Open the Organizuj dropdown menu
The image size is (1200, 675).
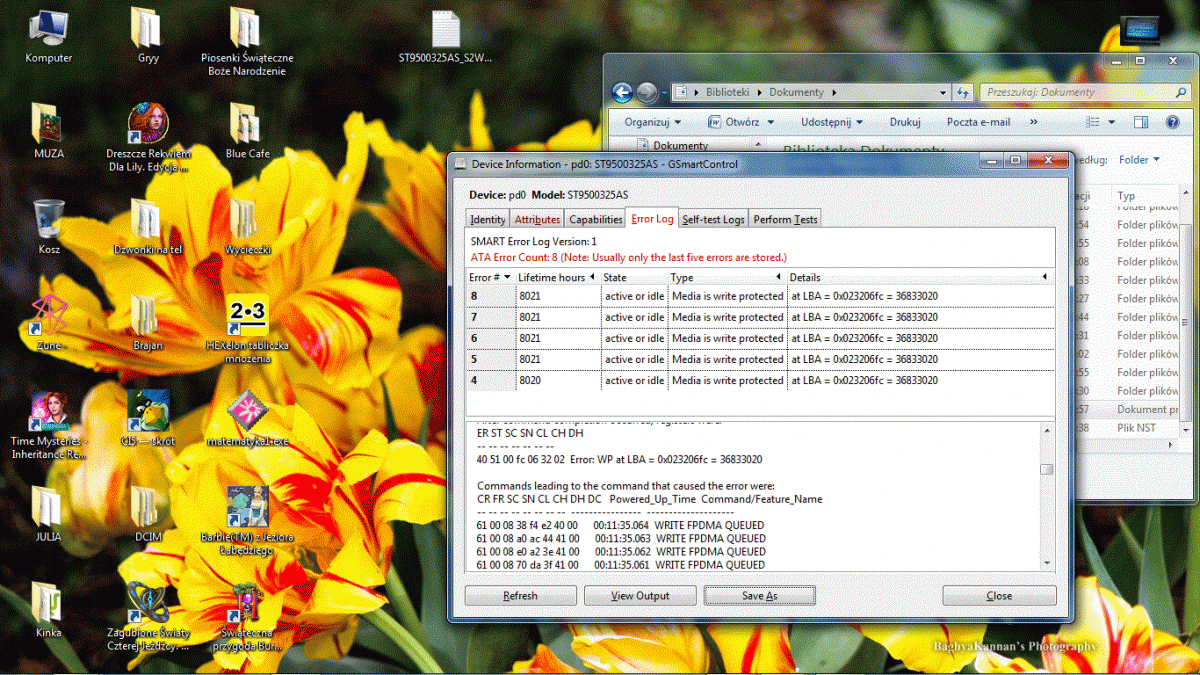651,122
